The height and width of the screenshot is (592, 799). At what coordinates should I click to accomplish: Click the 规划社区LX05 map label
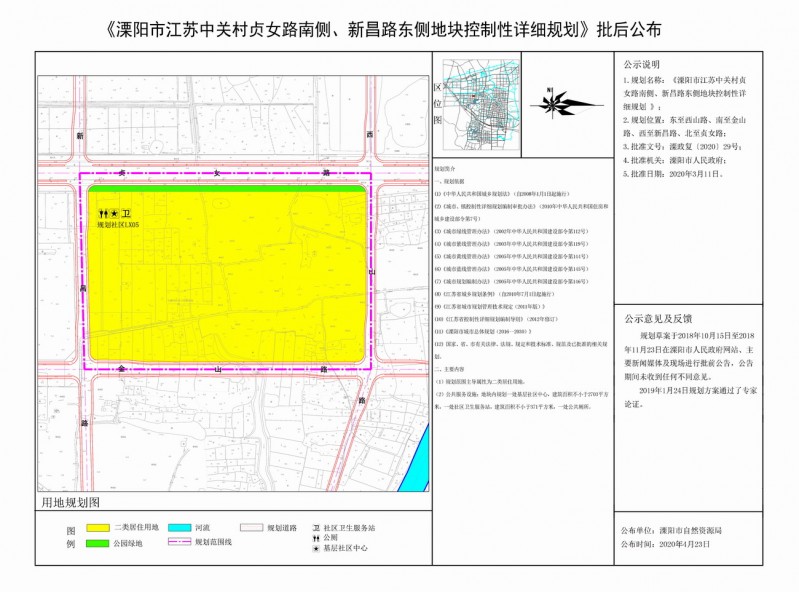tap(118, 224)
